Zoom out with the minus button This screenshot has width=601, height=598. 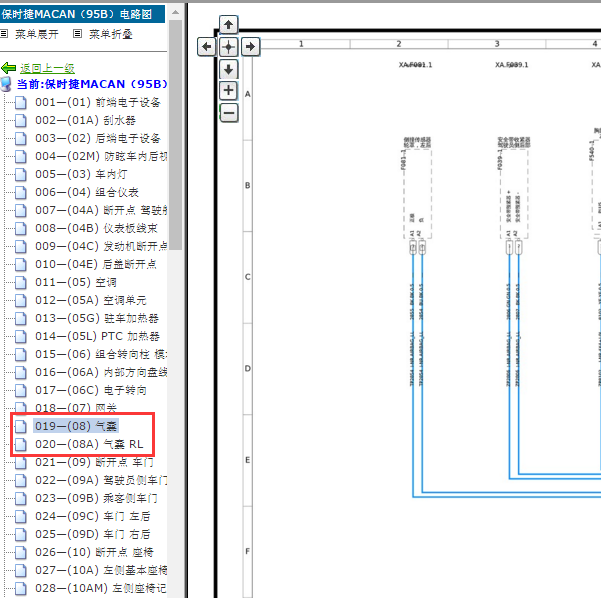[x=228, y=113]
